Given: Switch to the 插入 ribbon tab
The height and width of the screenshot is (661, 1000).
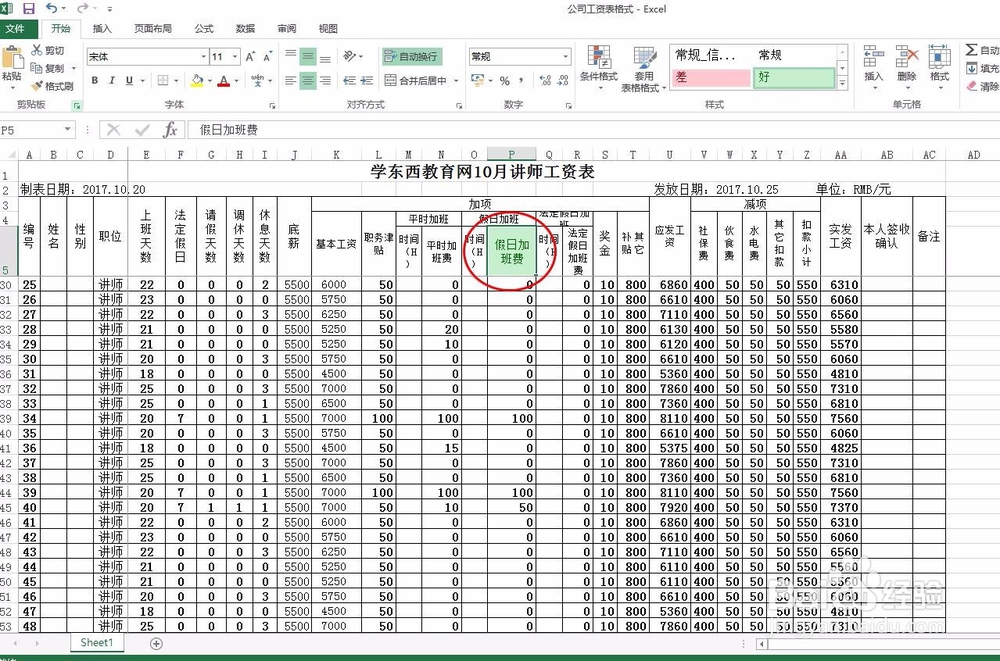Looking at the screenshot, I should click(101, 28).
